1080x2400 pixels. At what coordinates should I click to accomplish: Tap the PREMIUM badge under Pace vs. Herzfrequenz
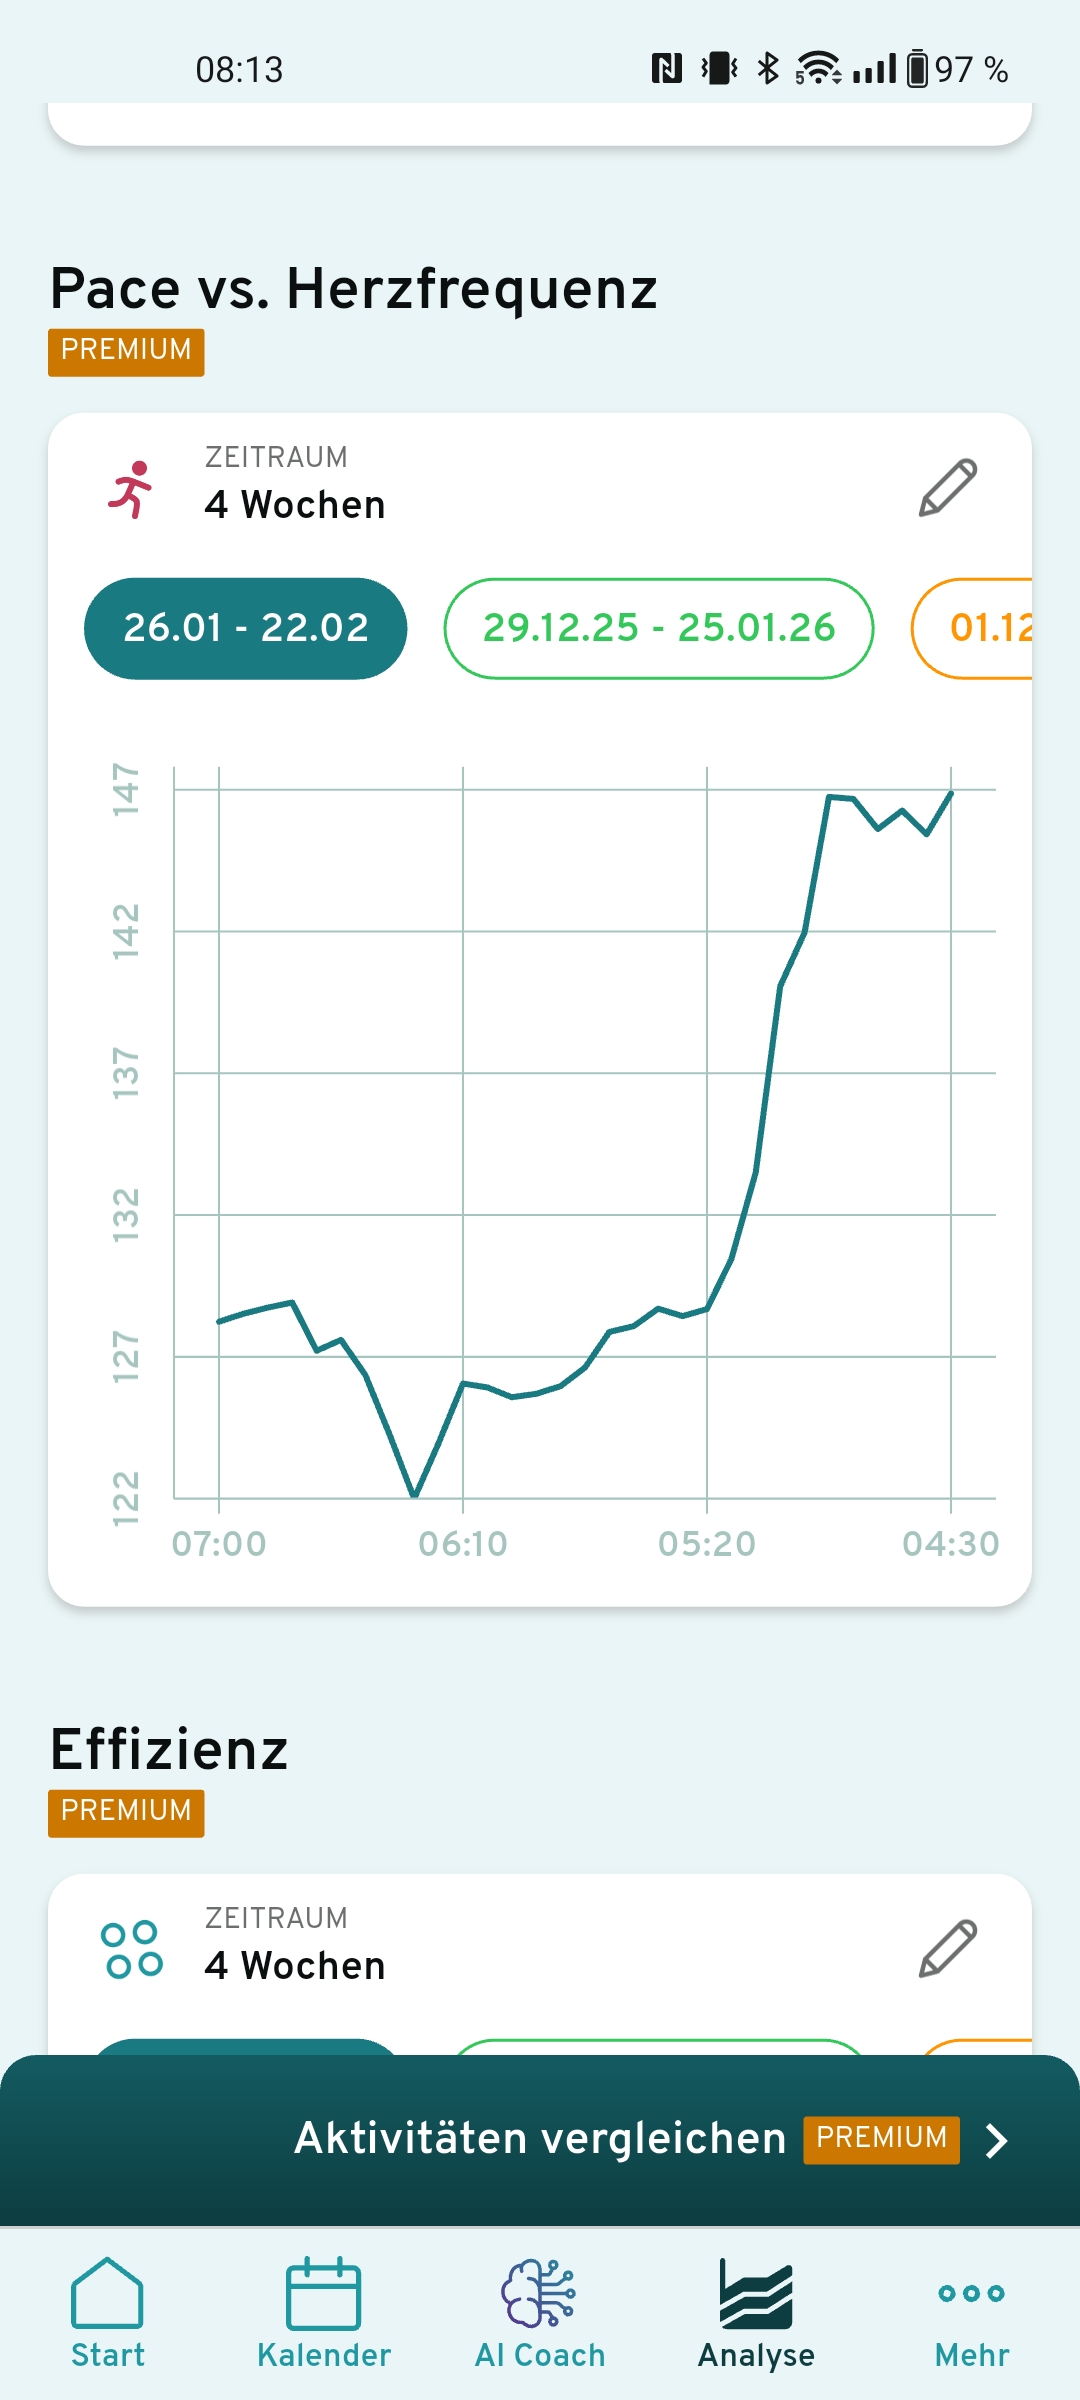[x=126, y=351]
